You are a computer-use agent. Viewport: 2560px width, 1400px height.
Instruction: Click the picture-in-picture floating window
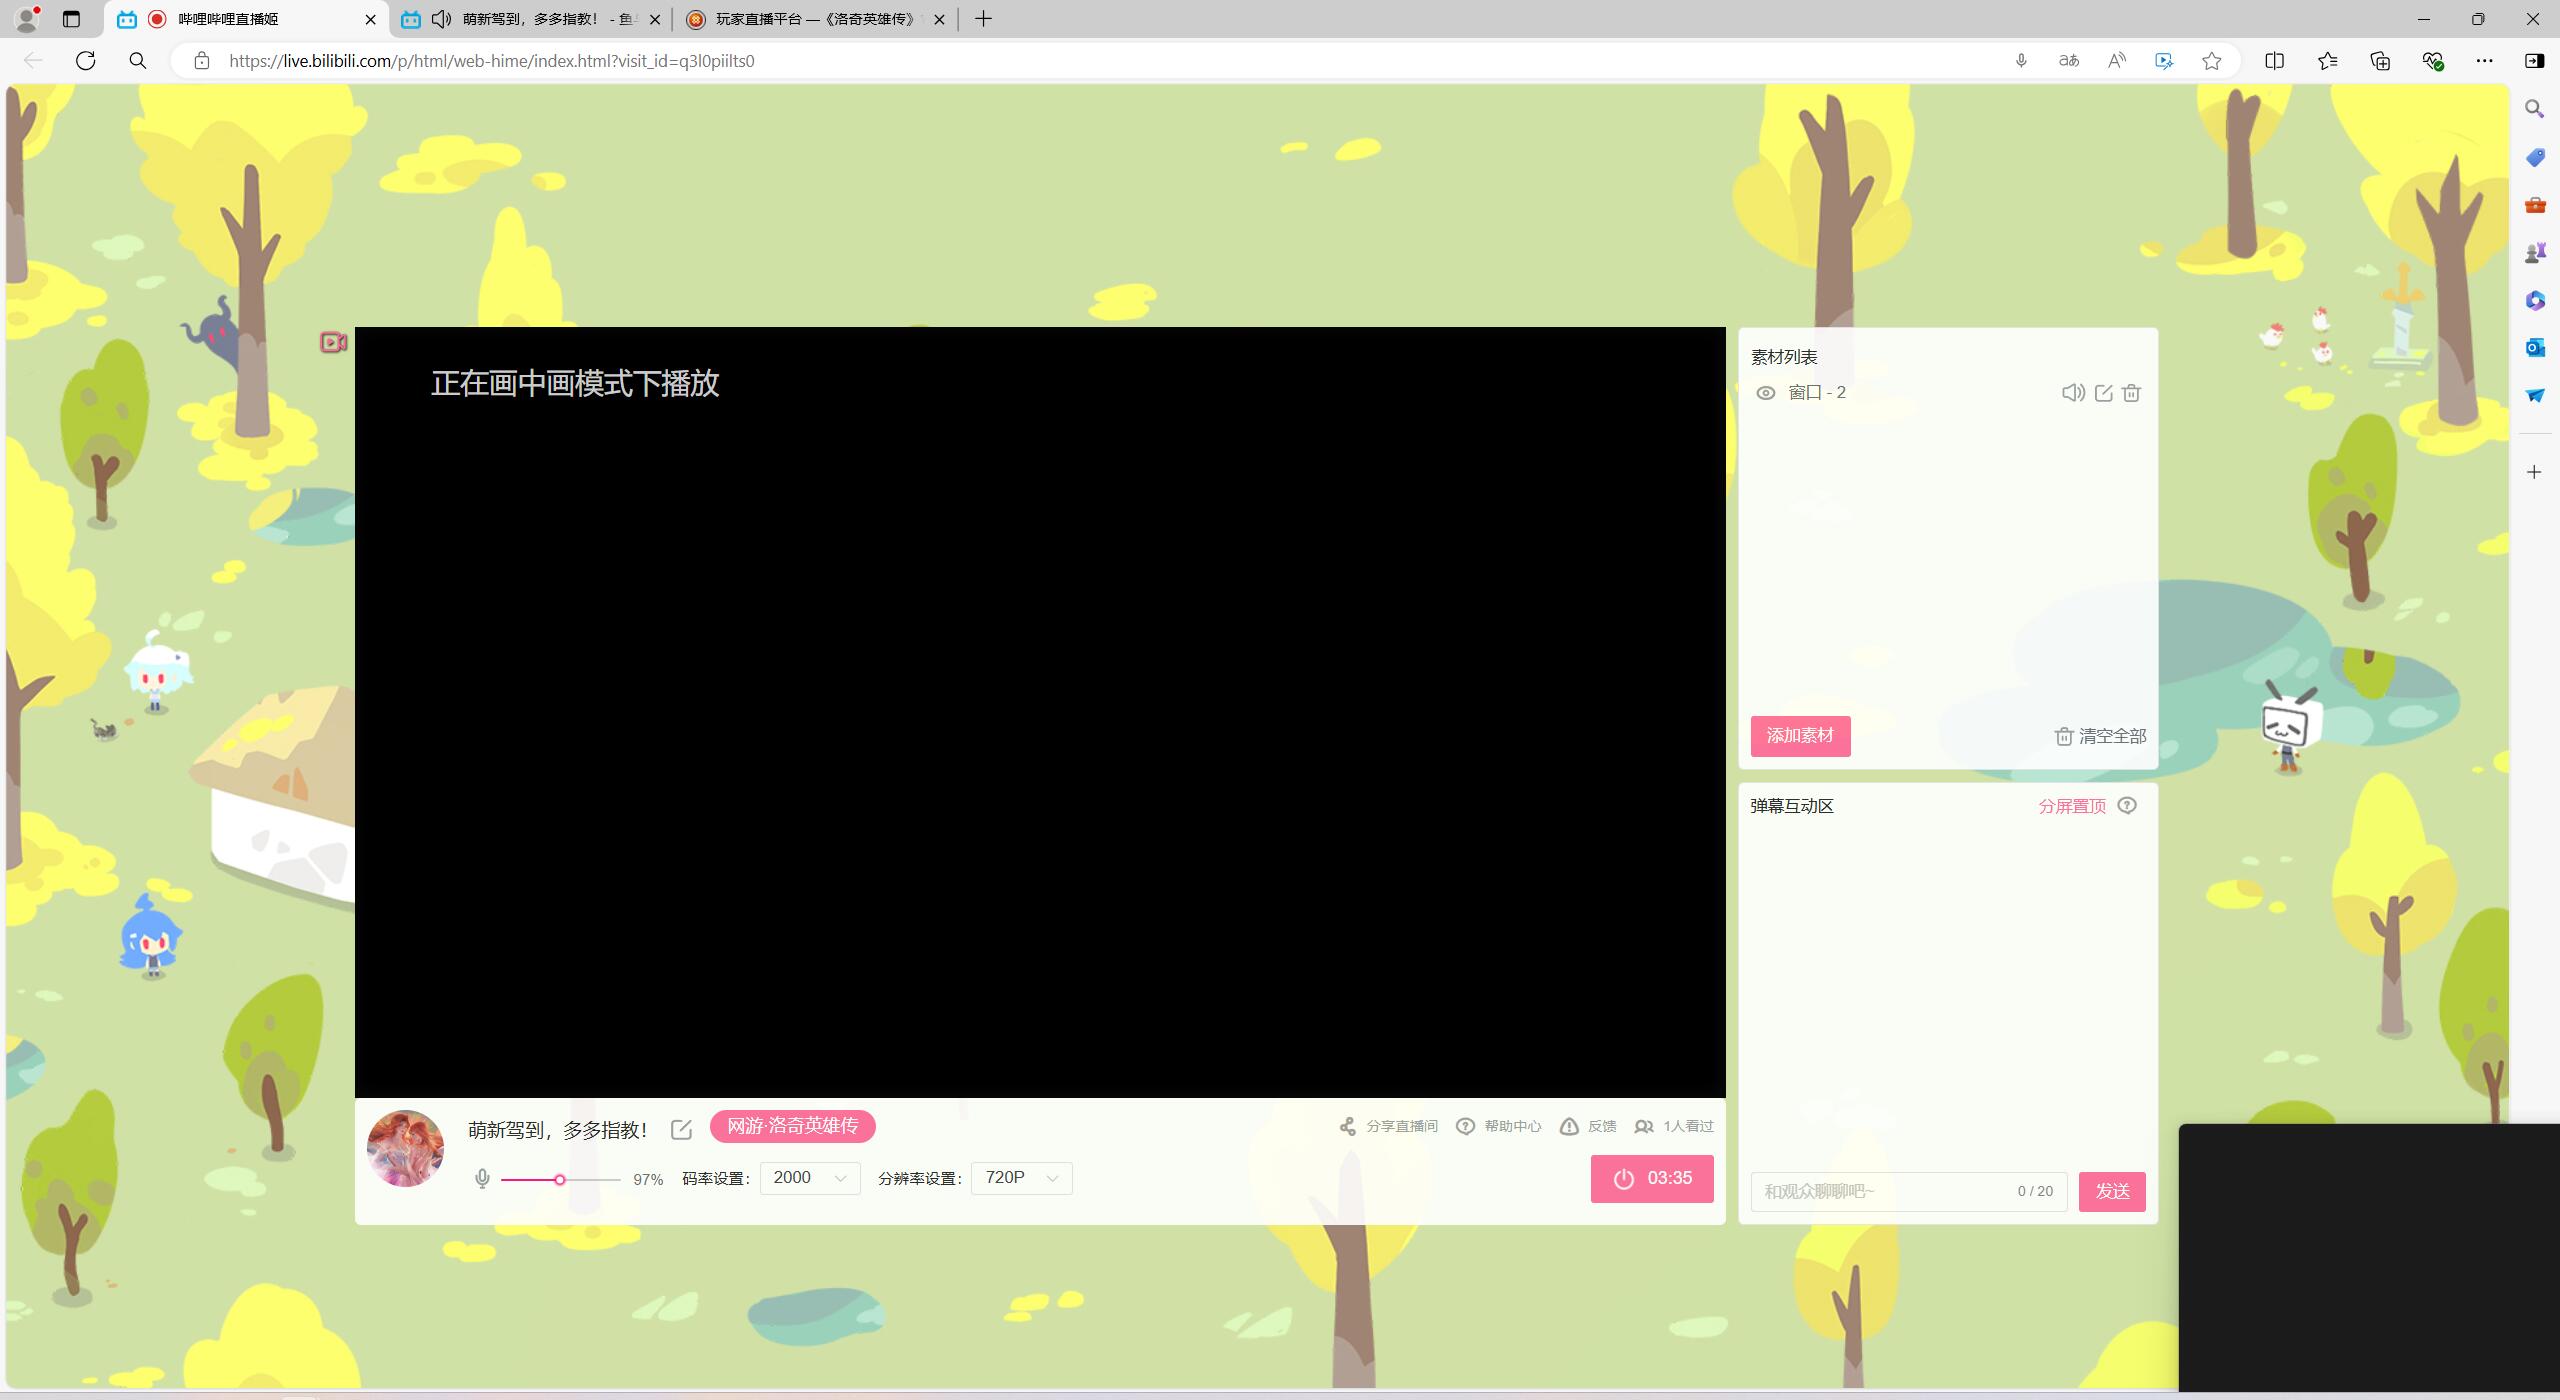coord(2369,1257)
